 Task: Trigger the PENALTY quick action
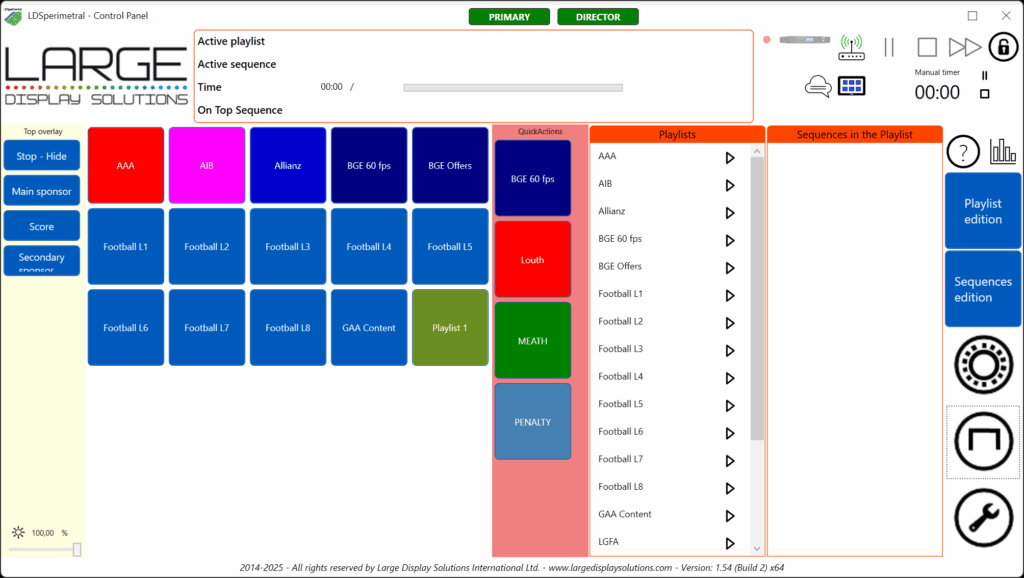pyautogui.click(x=532, y=422)
